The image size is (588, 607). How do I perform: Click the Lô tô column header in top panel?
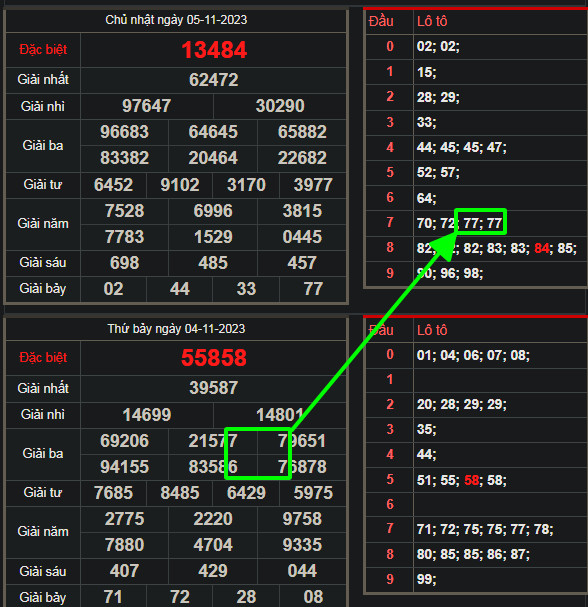[432, 21]
